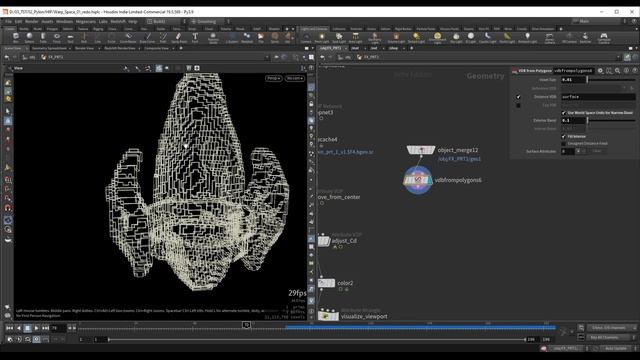Click the Exterior Band value field

click(573, 120)
